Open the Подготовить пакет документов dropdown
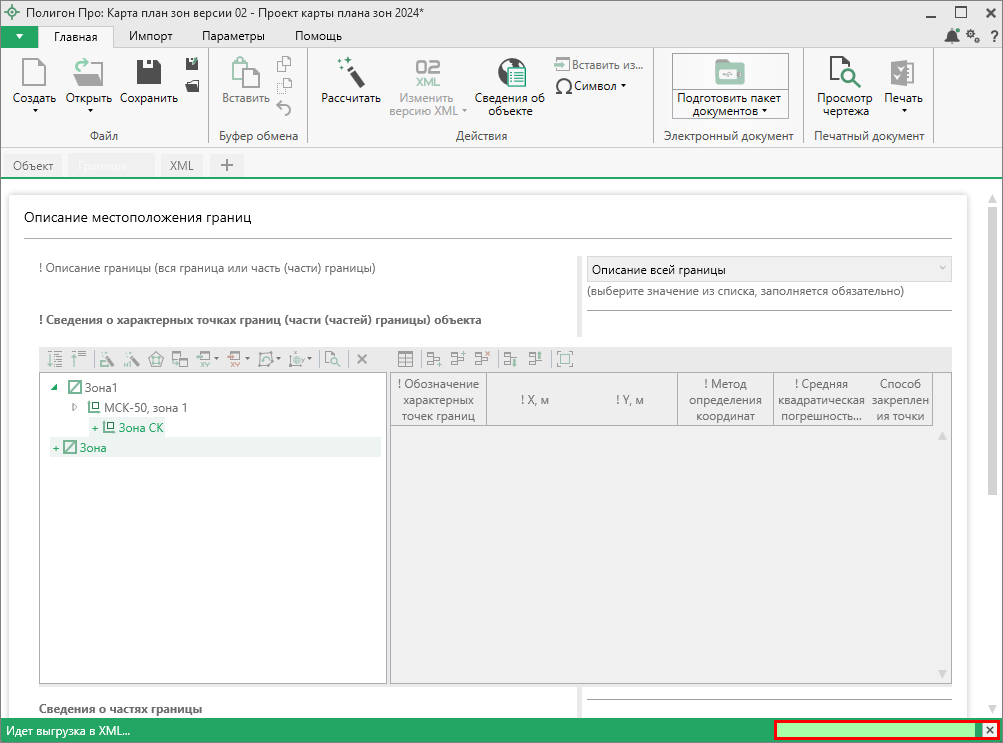Screen dimensions: 1003x743 (x=729, y=105)
